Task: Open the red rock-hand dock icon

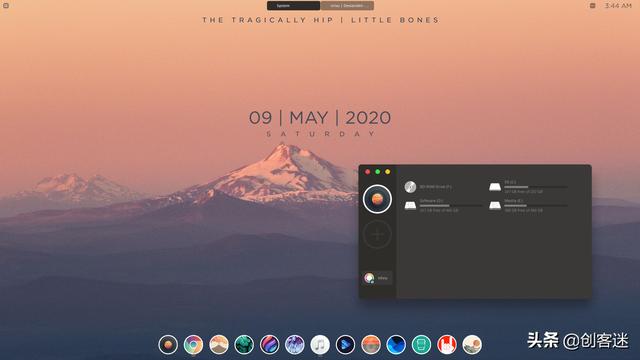Action: coord(447,344)
